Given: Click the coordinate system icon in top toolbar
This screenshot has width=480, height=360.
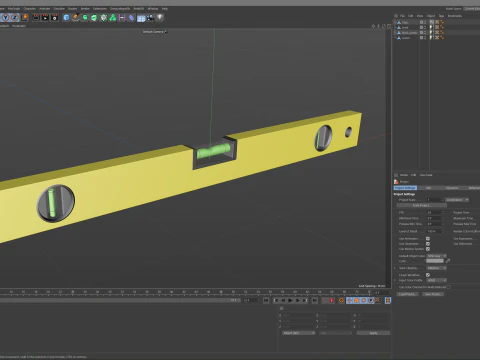Looking at the screenshot, I should (25, 17).
